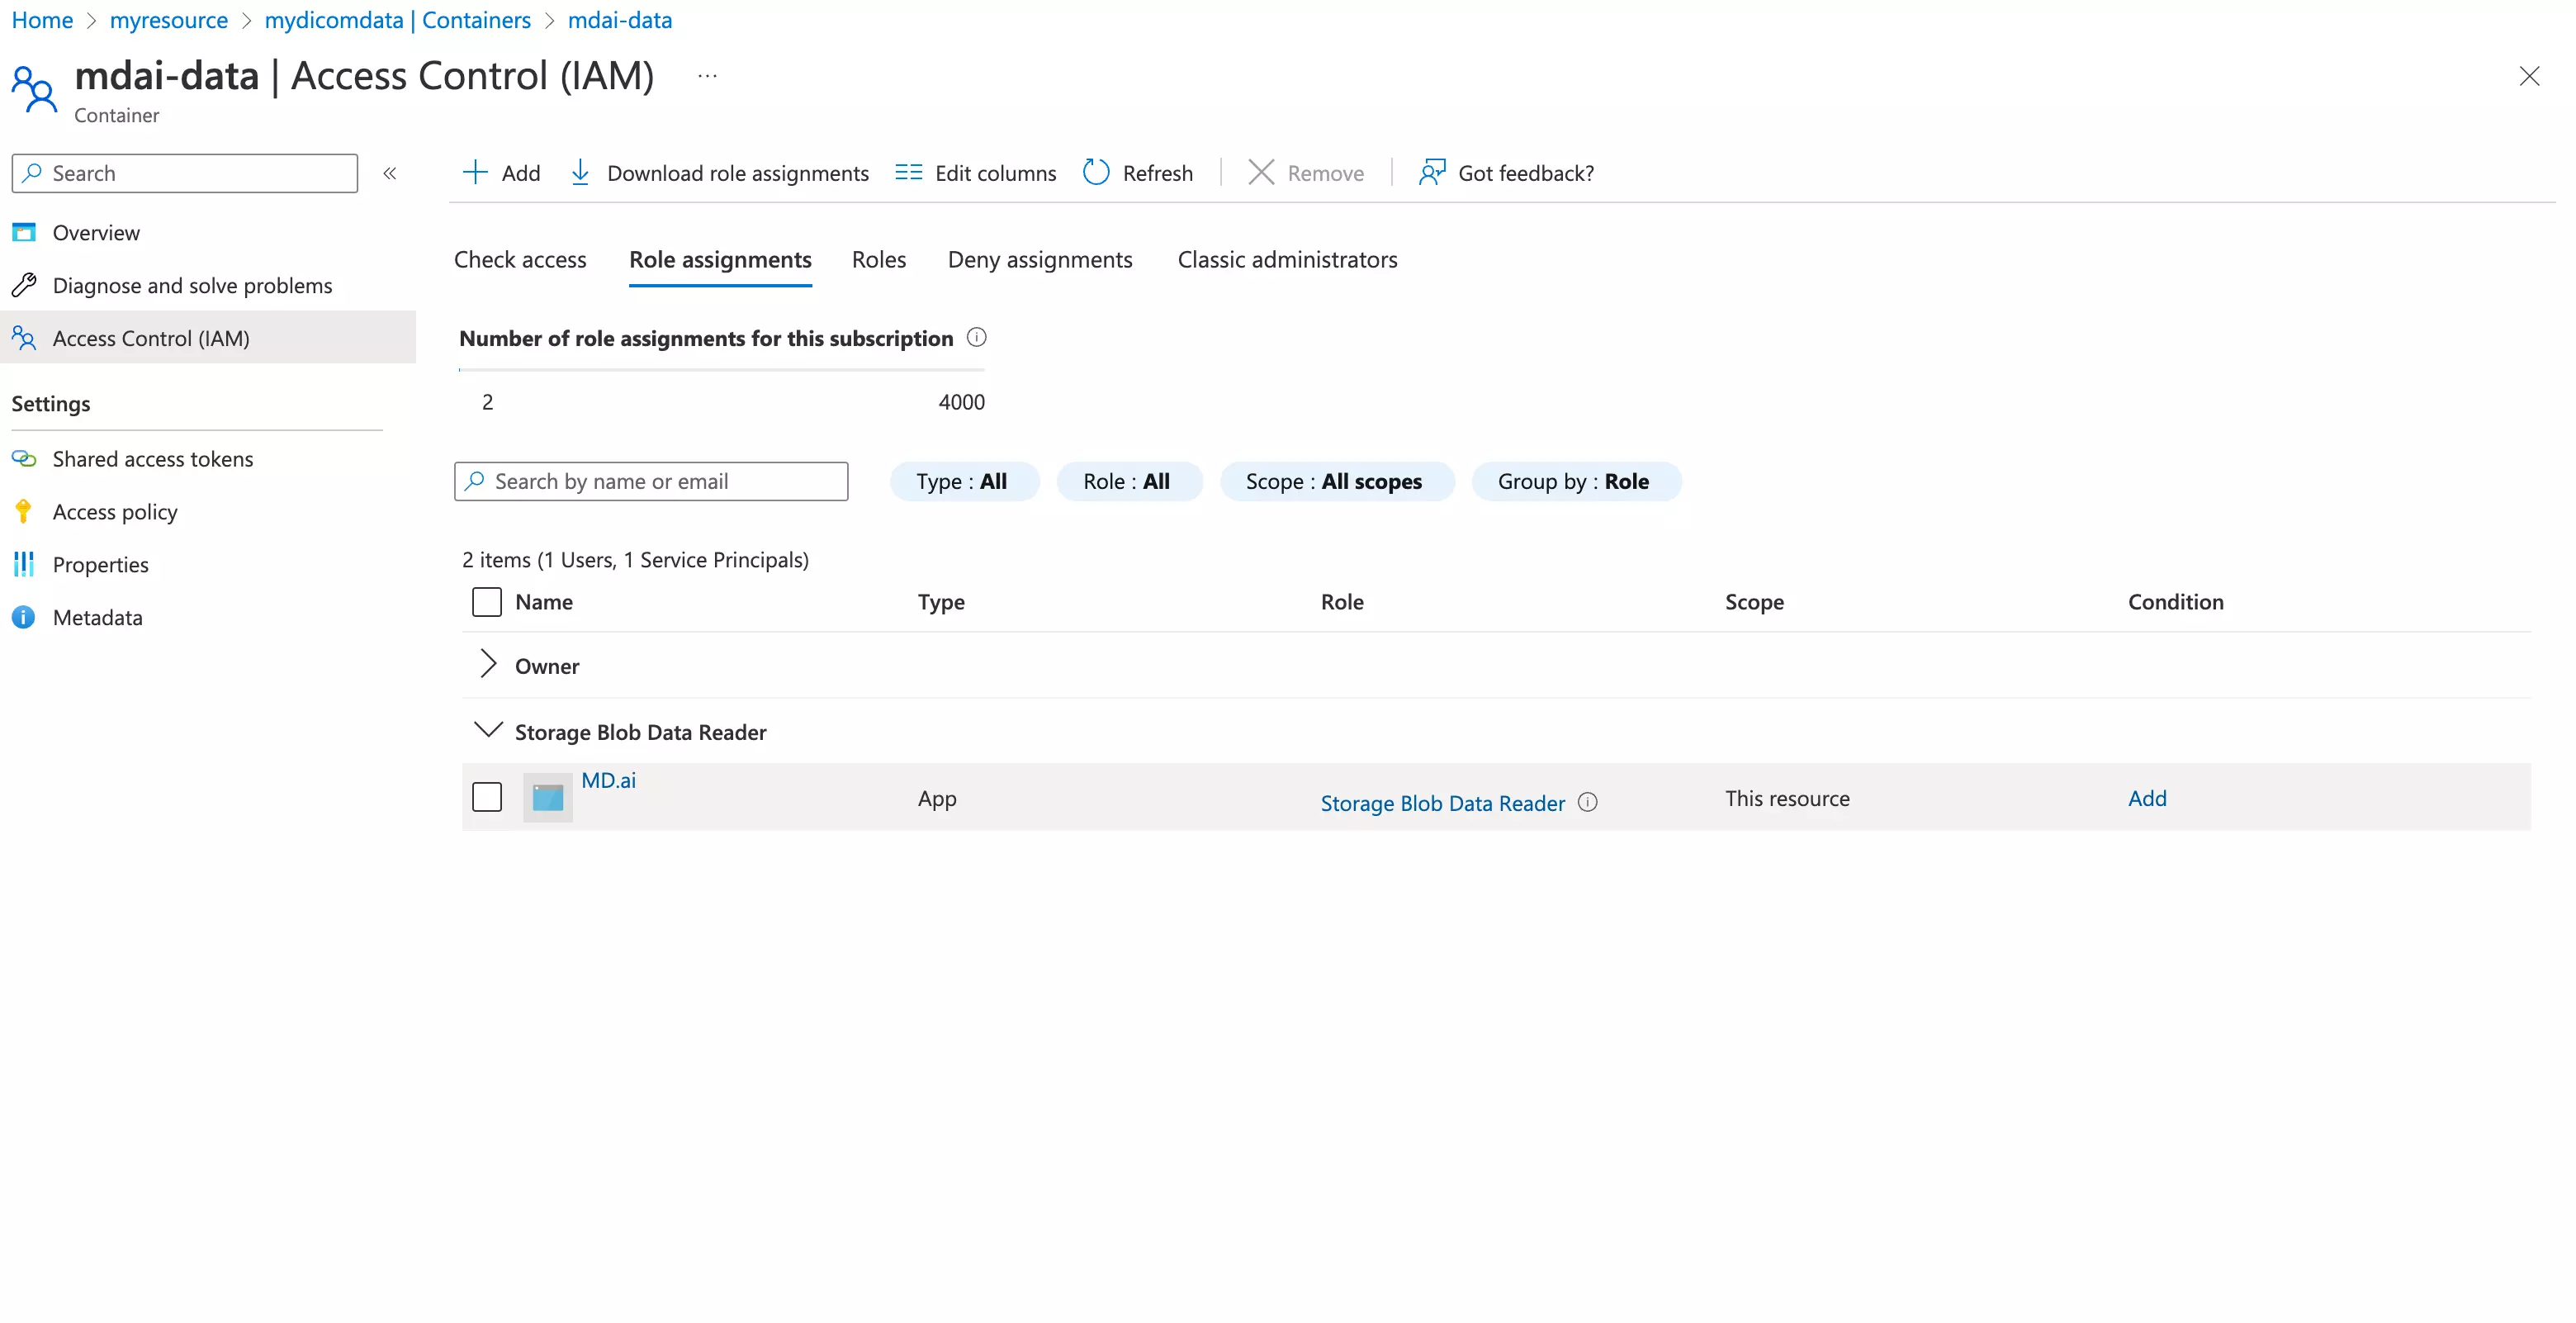Click the Download role assignments icon
This screenshot has height=1323, width=2576.
[581, 172]
